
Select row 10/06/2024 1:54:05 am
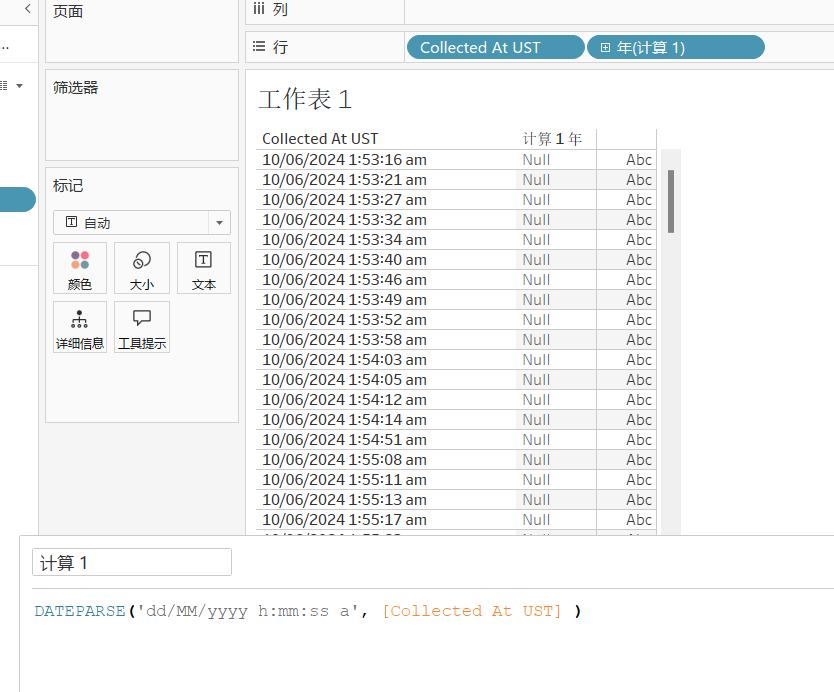(x=345, y=380)
